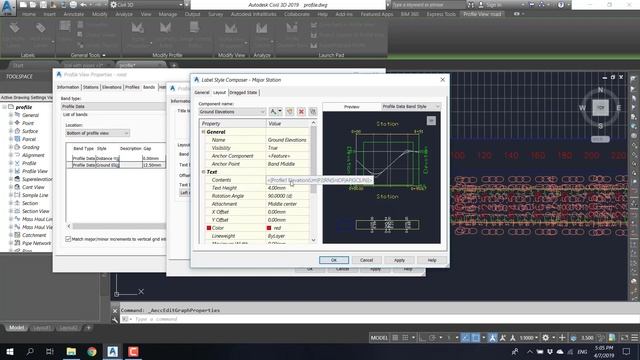This screenshot has height=360, width=640.
Task: Click OK in Label Style Composer
Action: click(x=334, y=260)
